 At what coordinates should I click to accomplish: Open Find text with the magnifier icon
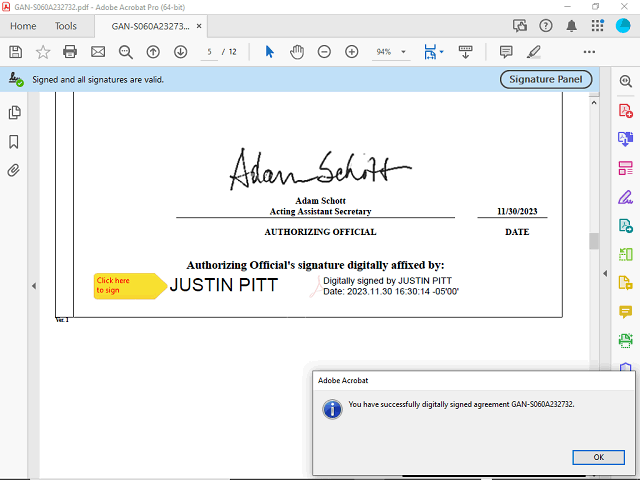coord(125,52)
